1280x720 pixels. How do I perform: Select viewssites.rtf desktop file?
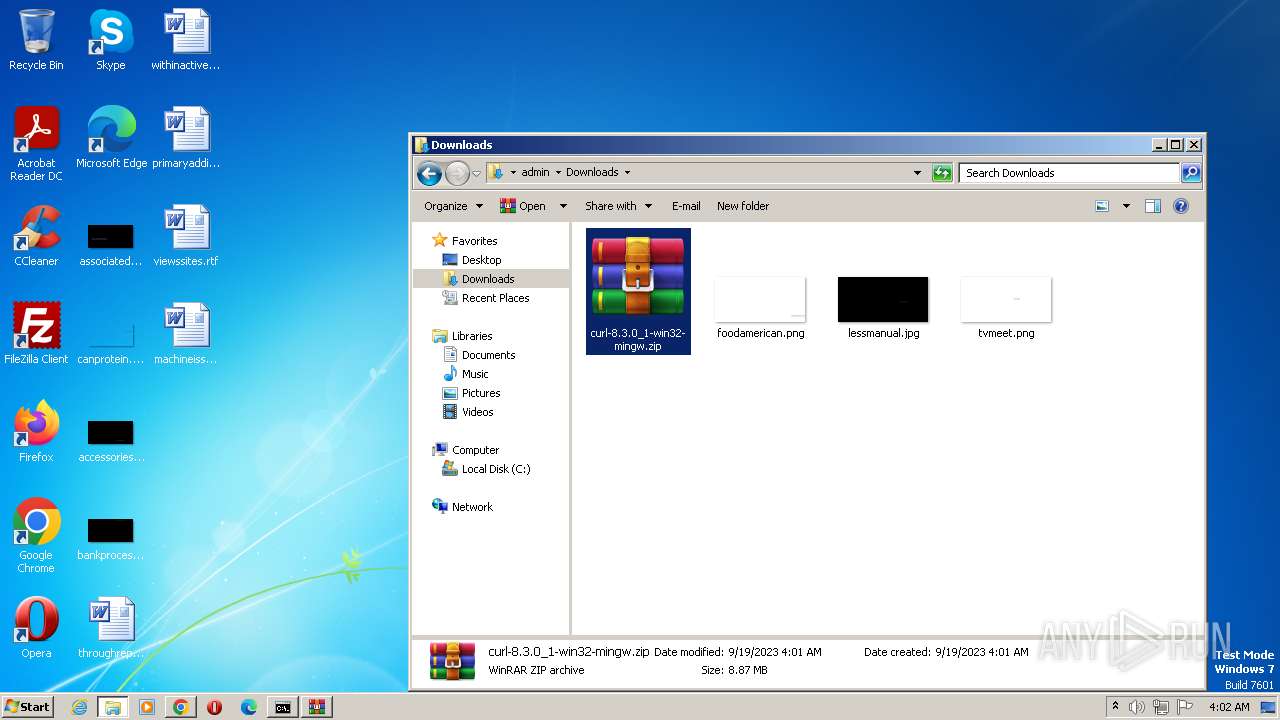pyautogui.click(x=186, y=236)
